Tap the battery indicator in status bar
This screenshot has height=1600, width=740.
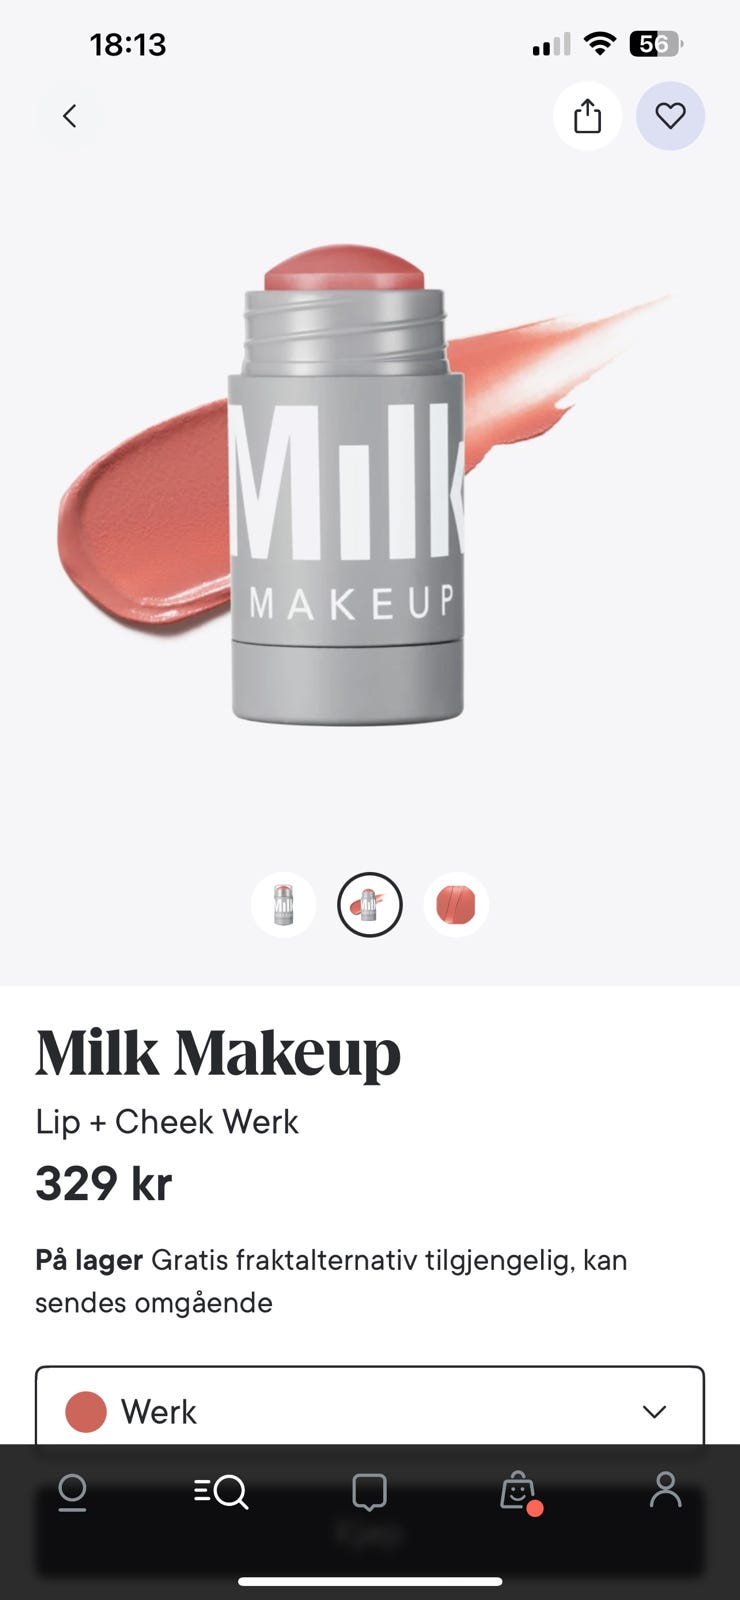(x=656, y=44)
